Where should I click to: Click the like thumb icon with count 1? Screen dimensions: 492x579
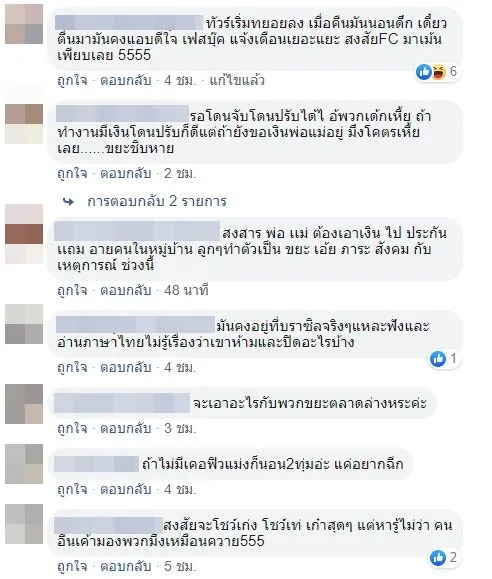point(438,359)
